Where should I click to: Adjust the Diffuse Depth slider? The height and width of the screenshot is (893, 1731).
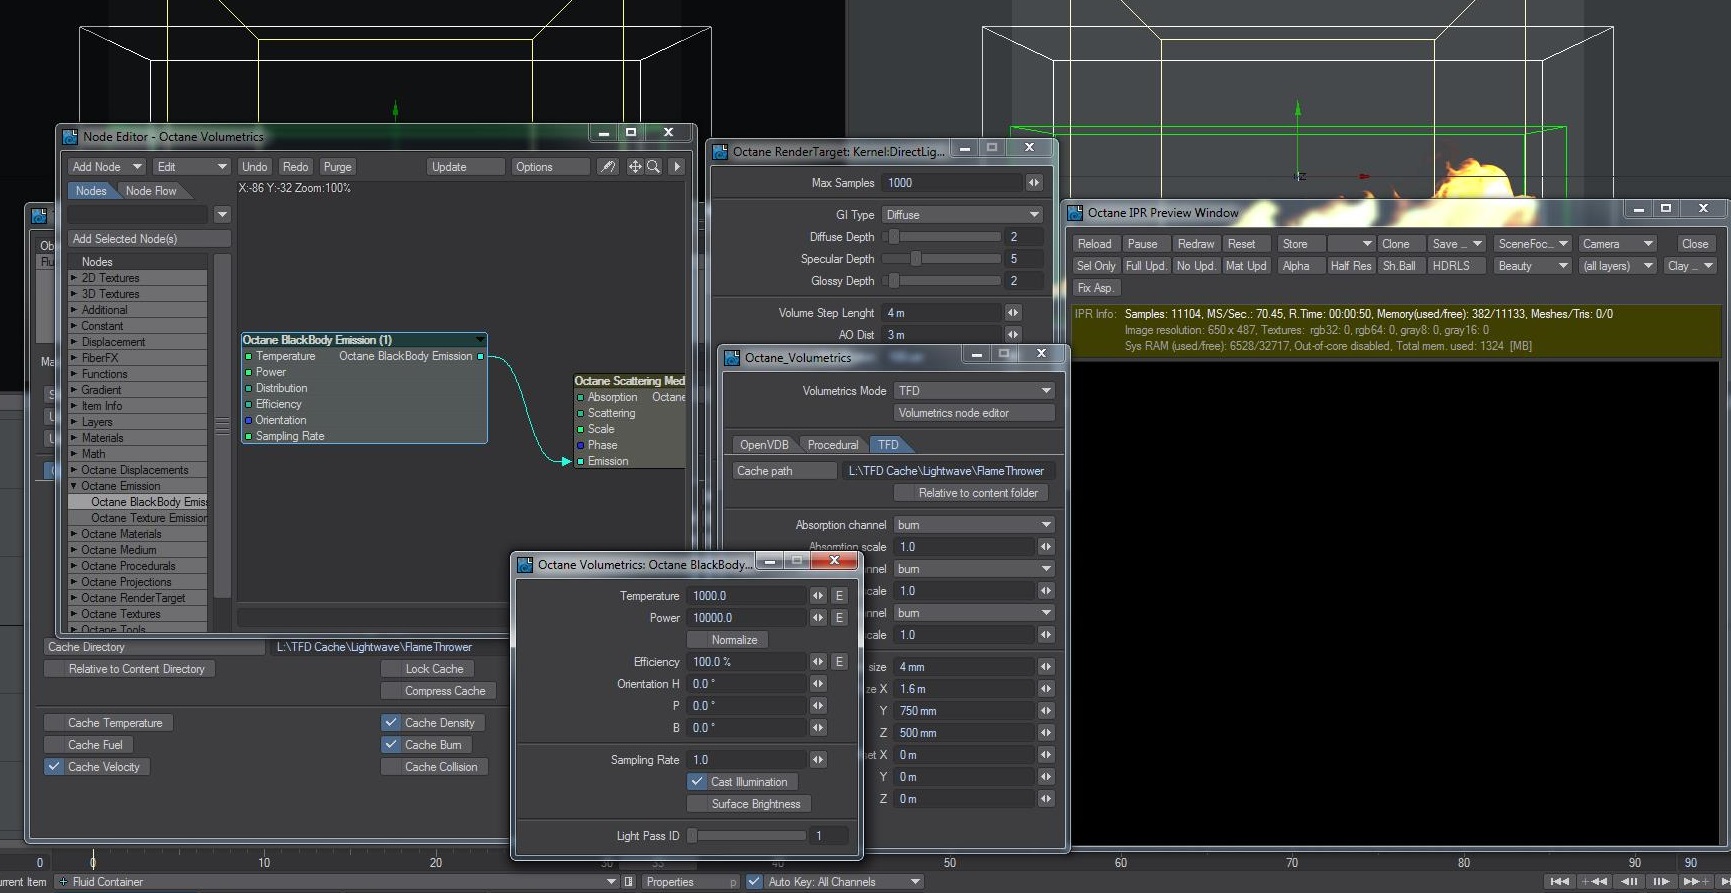pos(942,237)
